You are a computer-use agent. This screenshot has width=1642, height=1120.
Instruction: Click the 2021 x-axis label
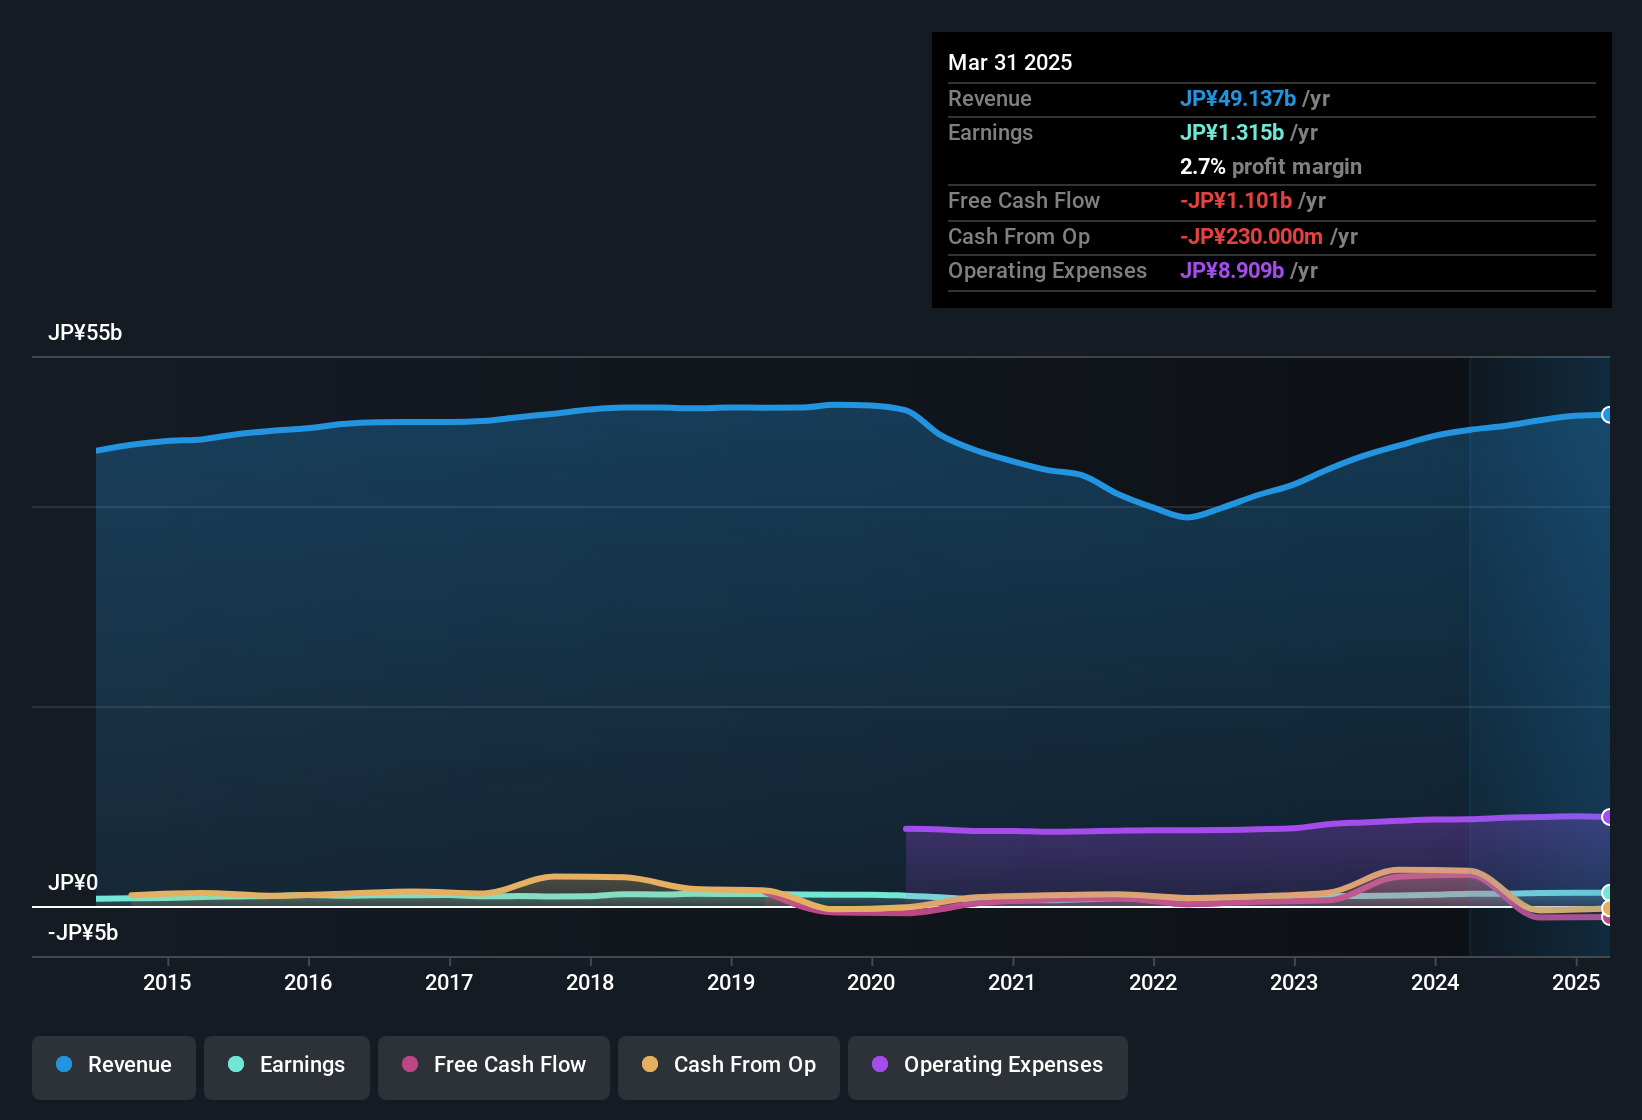click(x=1012, y=982)
